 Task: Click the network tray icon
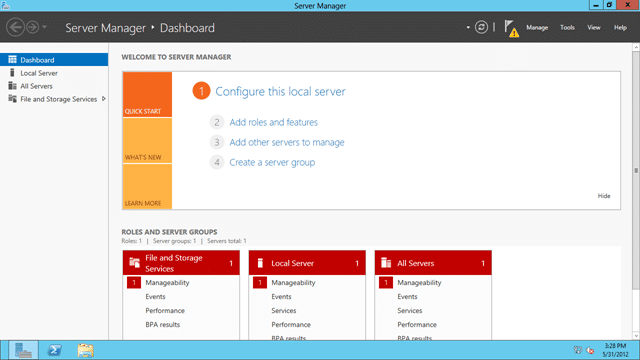point(578,350)
